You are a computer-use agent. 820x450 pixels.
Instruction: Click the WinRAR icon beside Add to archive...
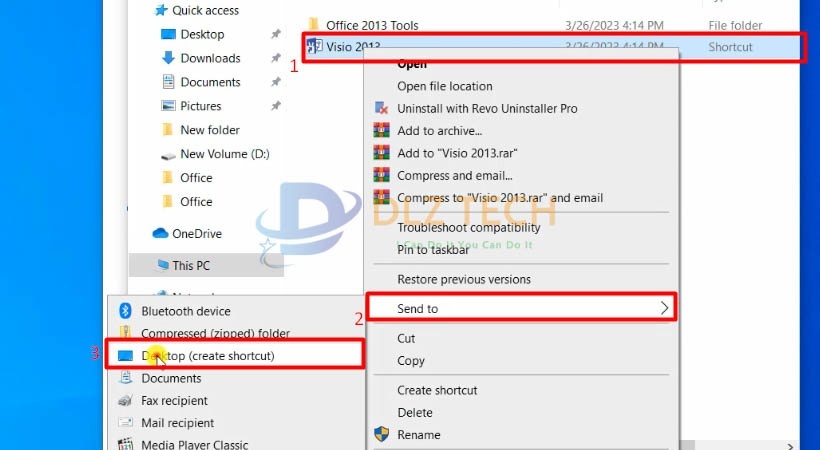pos(381,130)
